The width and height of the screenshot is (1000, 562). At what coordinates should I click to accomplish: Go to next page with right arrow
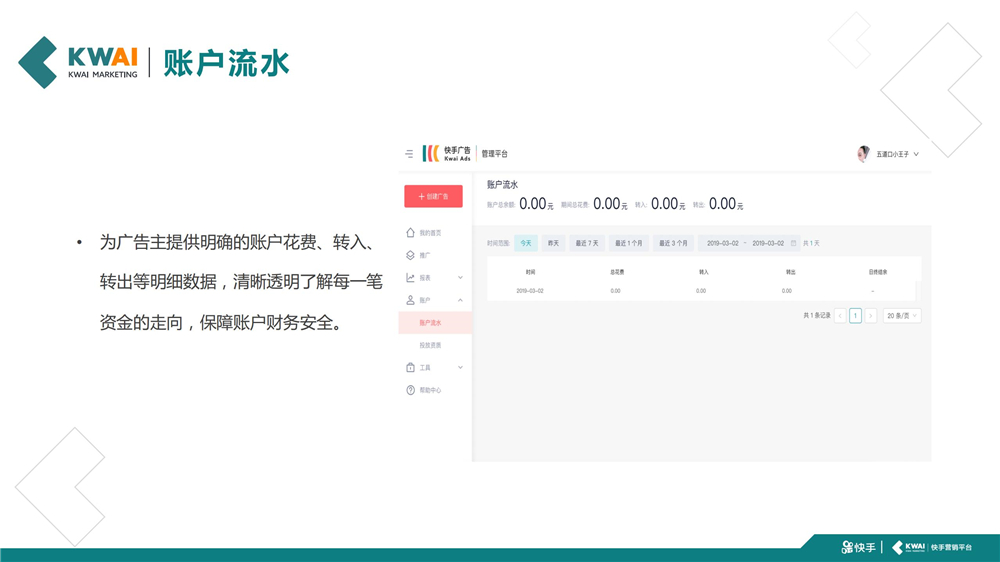pyautogui.click(x=871, y=316)
